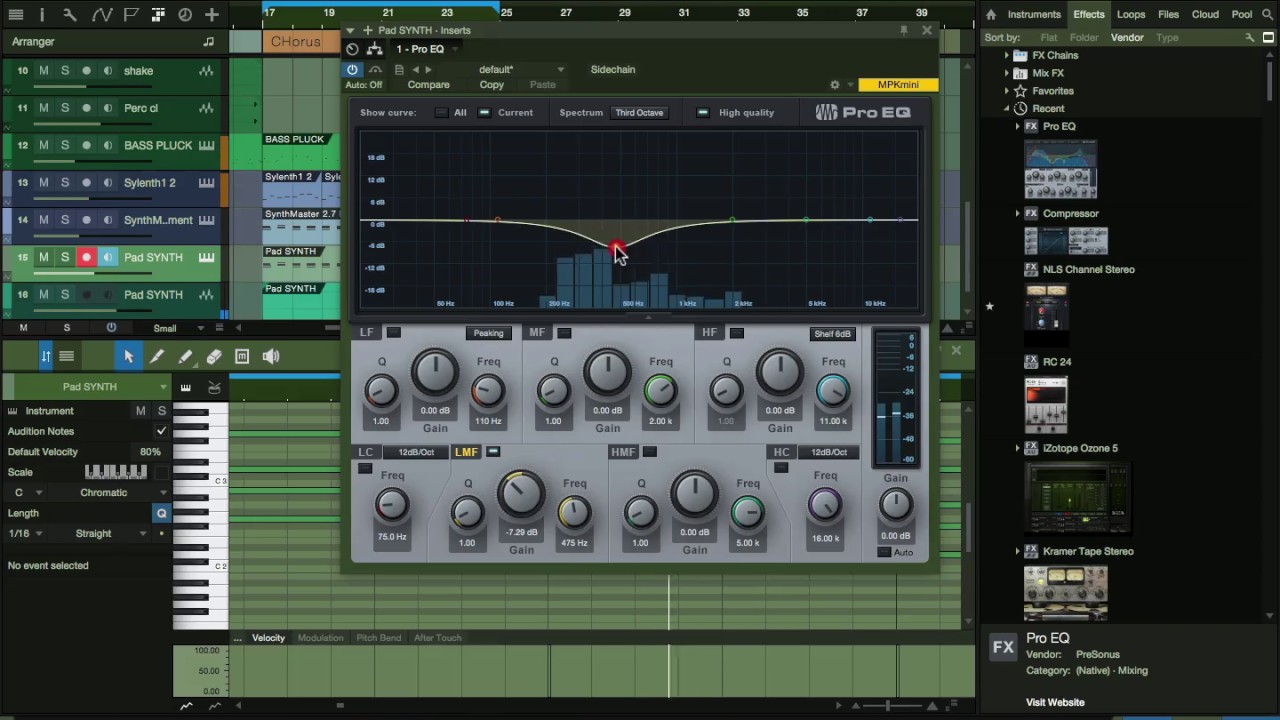Image resolution: width=1280 pixels, height=720 pixels.
Task: Open the marker track flag icon
Action: click(131, 15)
